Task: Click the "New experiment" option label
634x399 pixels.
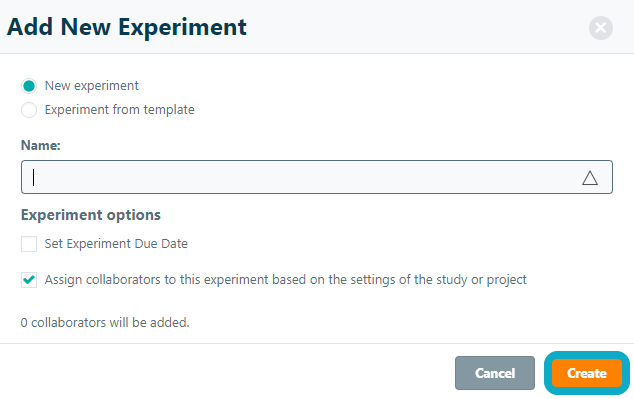Action: (91, 86)
